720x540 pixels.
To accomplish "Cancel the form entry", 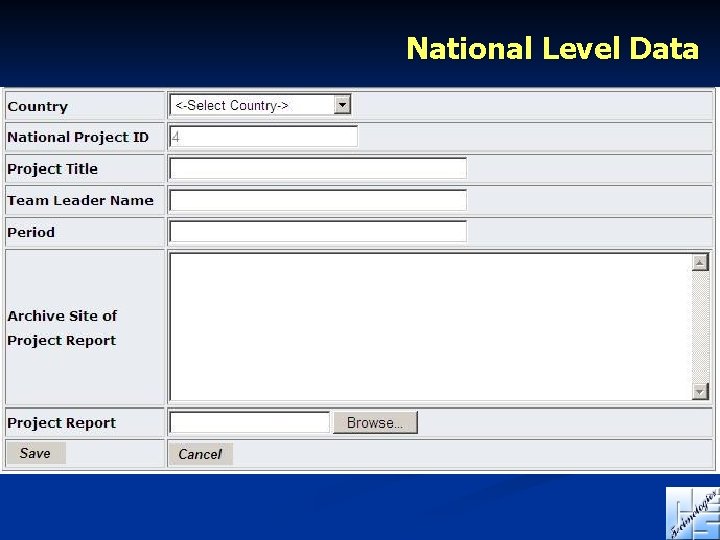I will click(x=201, y=454).
